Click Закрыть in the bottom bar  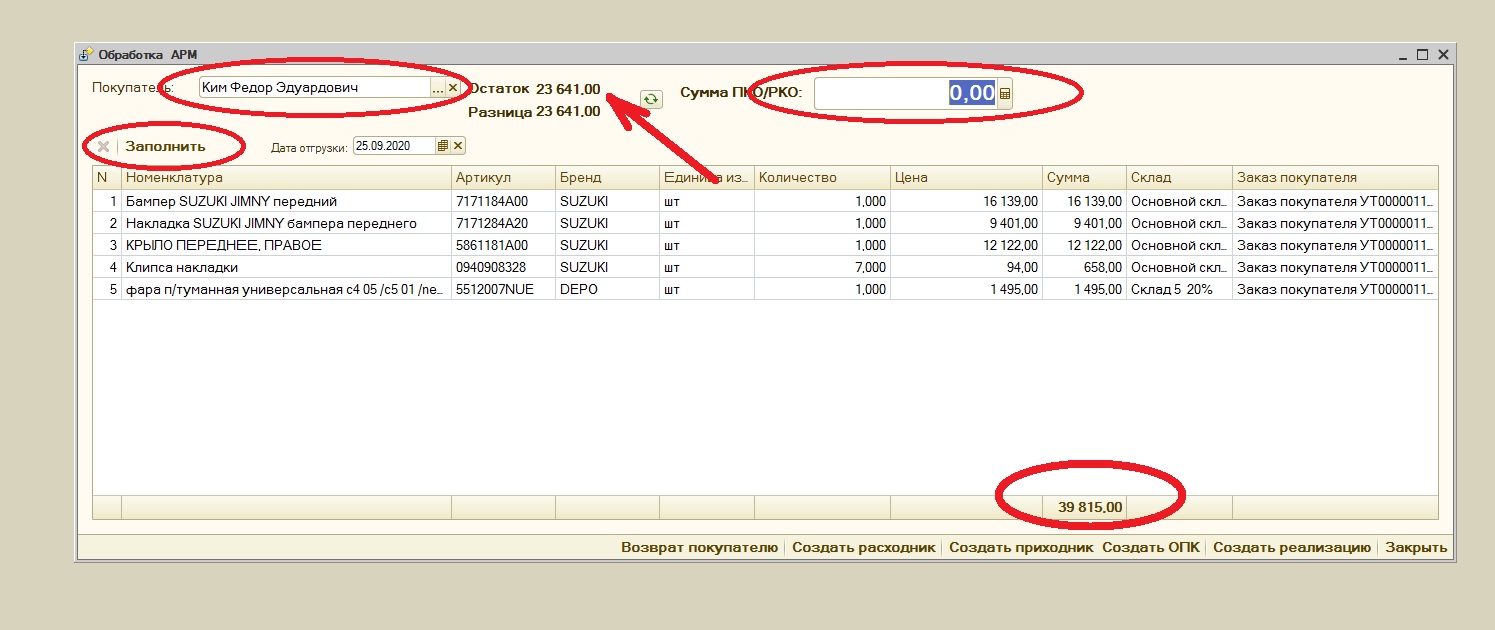(x=1415, y=547)
